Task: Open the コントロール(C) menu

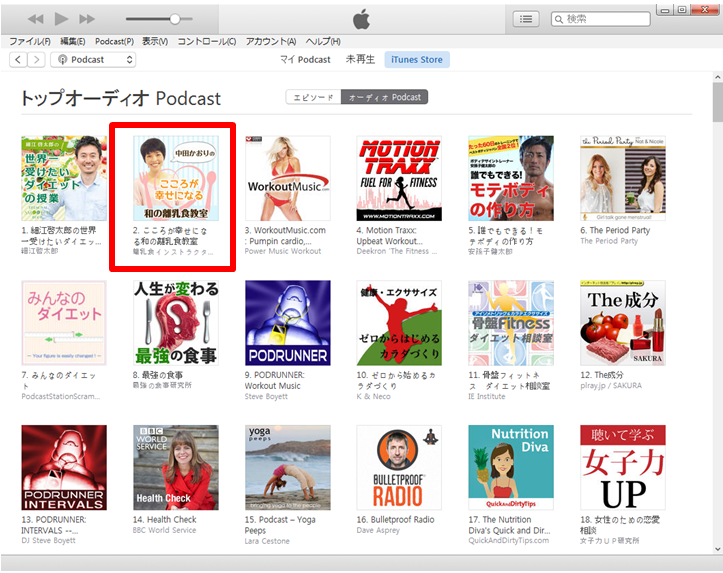Action: click(207, 41)
